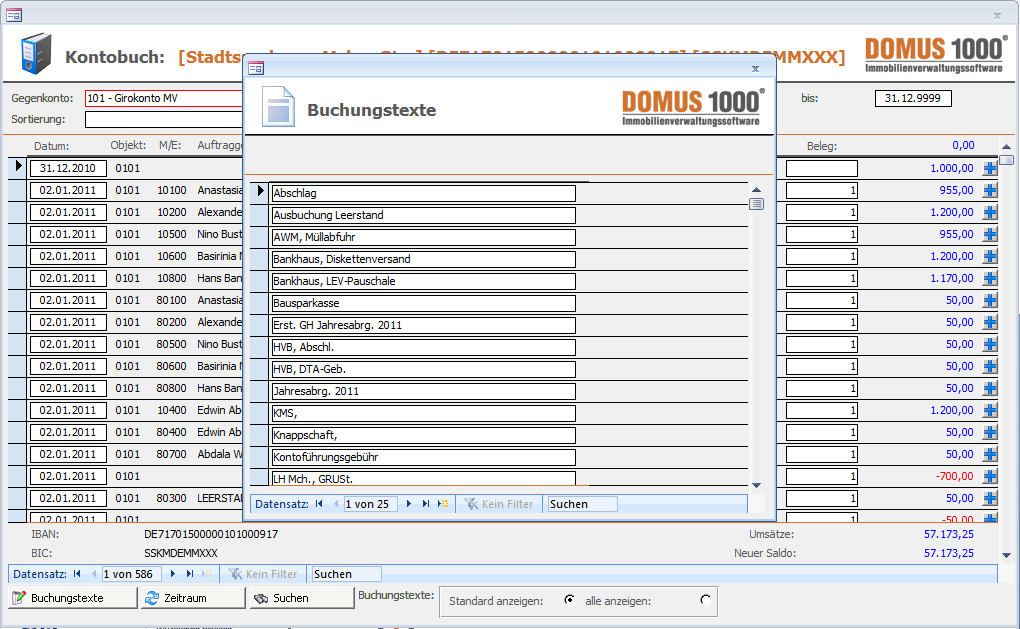The image size is (1020, 629).
Task: Click the blue plus icon for 955,00 first row
Action: 990,191
